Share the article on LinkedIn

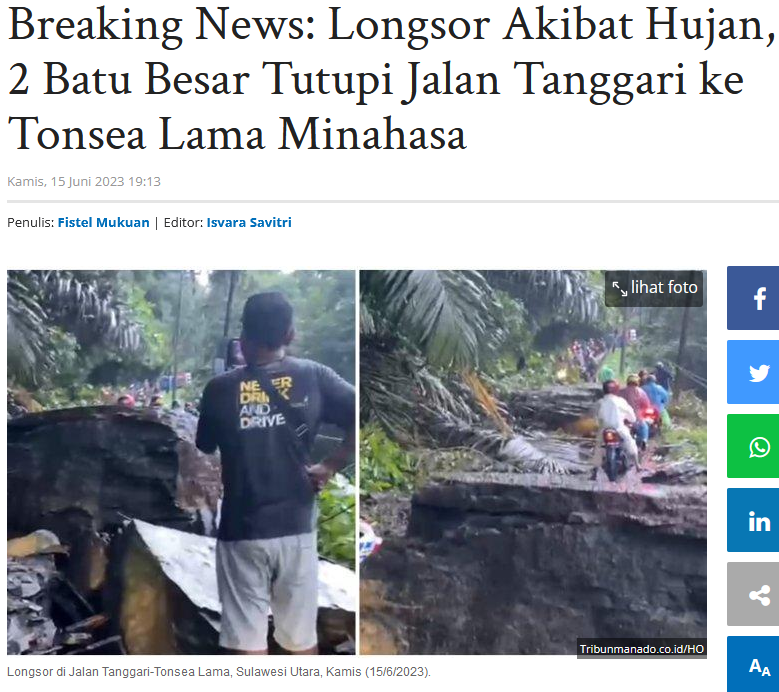tap(753, 520)
